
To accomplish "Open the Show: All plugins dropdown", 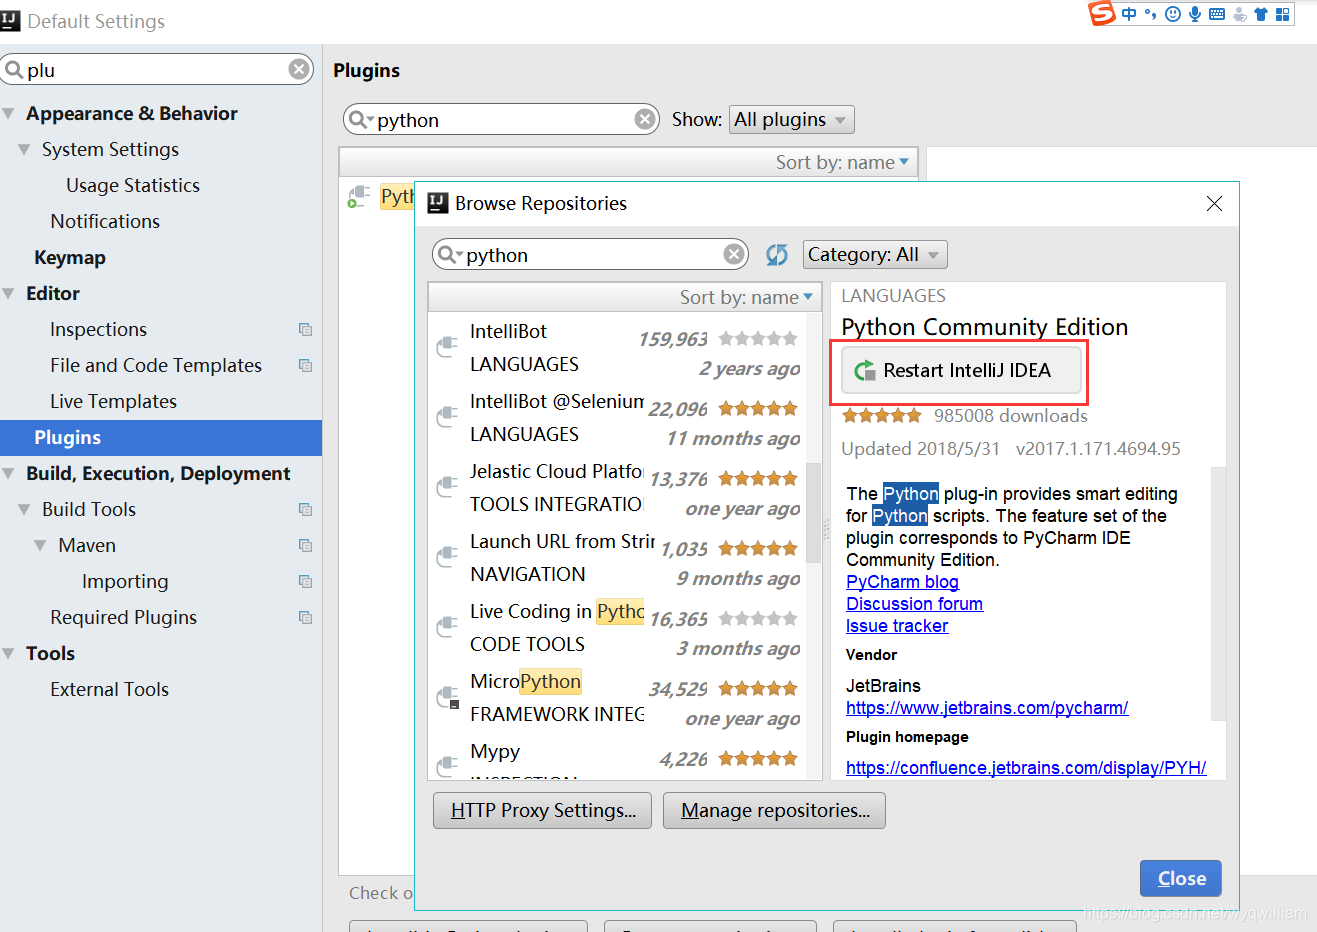I will [x=792, y=120].
